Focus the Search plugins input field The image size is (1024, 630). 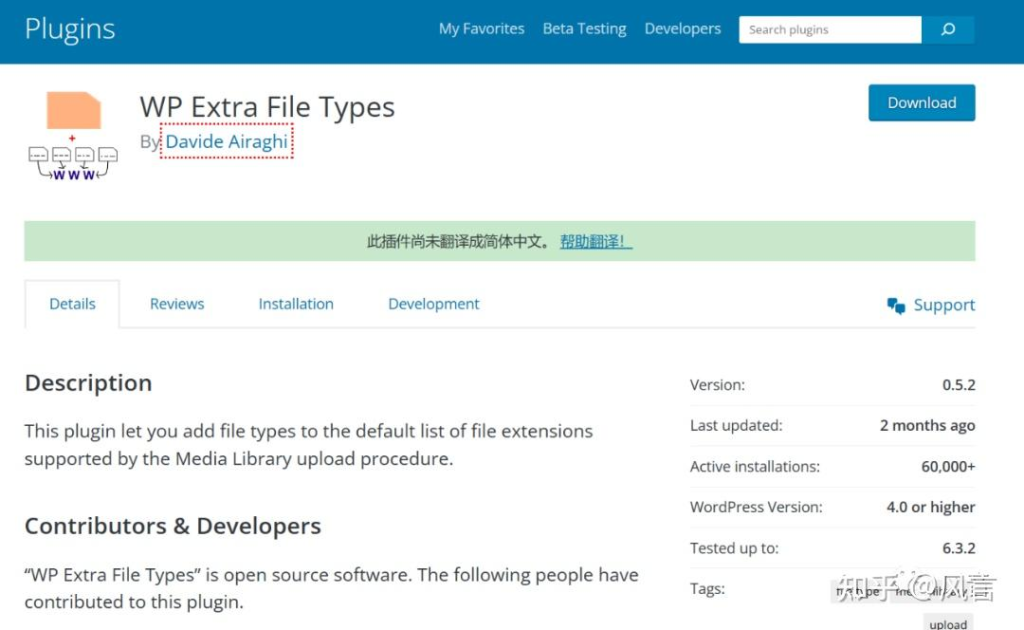(829, 30)
